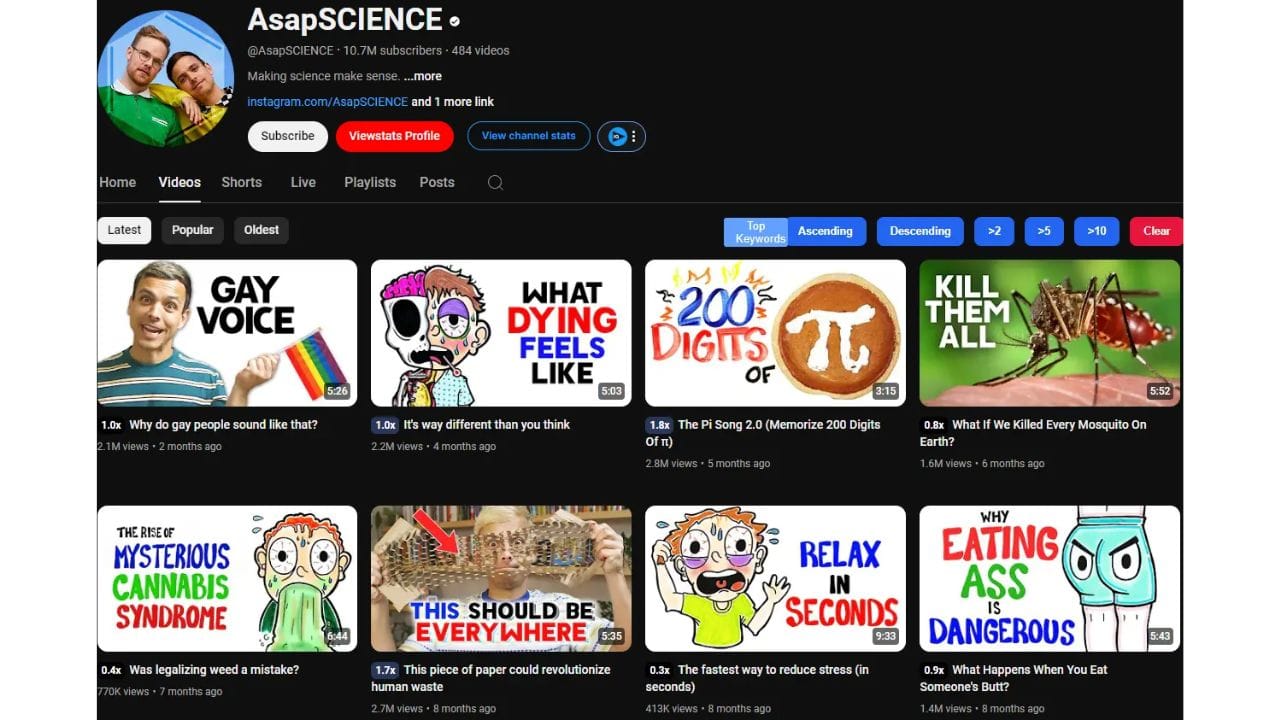Click '413K views • 8 months ago'
Viewport: 1280px width, 720px height.
tap(708, 709)
